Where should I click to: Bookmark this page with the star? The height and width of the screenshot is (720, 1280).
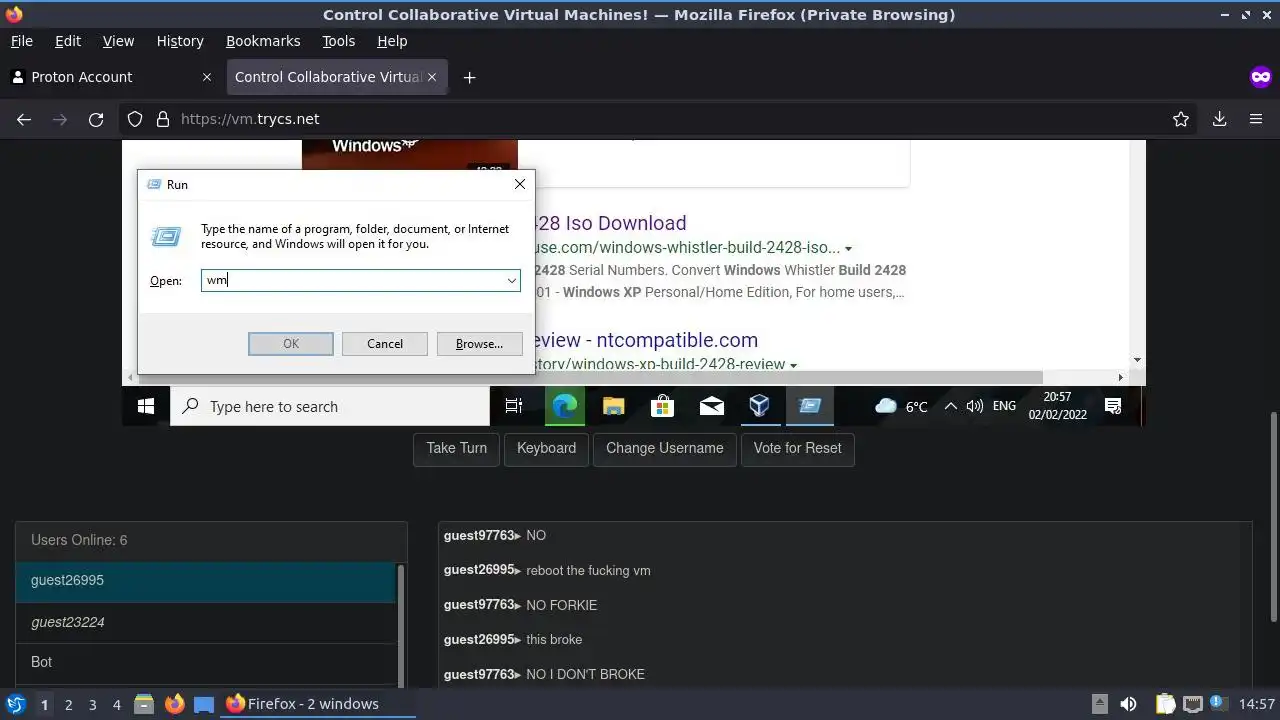1181,119
